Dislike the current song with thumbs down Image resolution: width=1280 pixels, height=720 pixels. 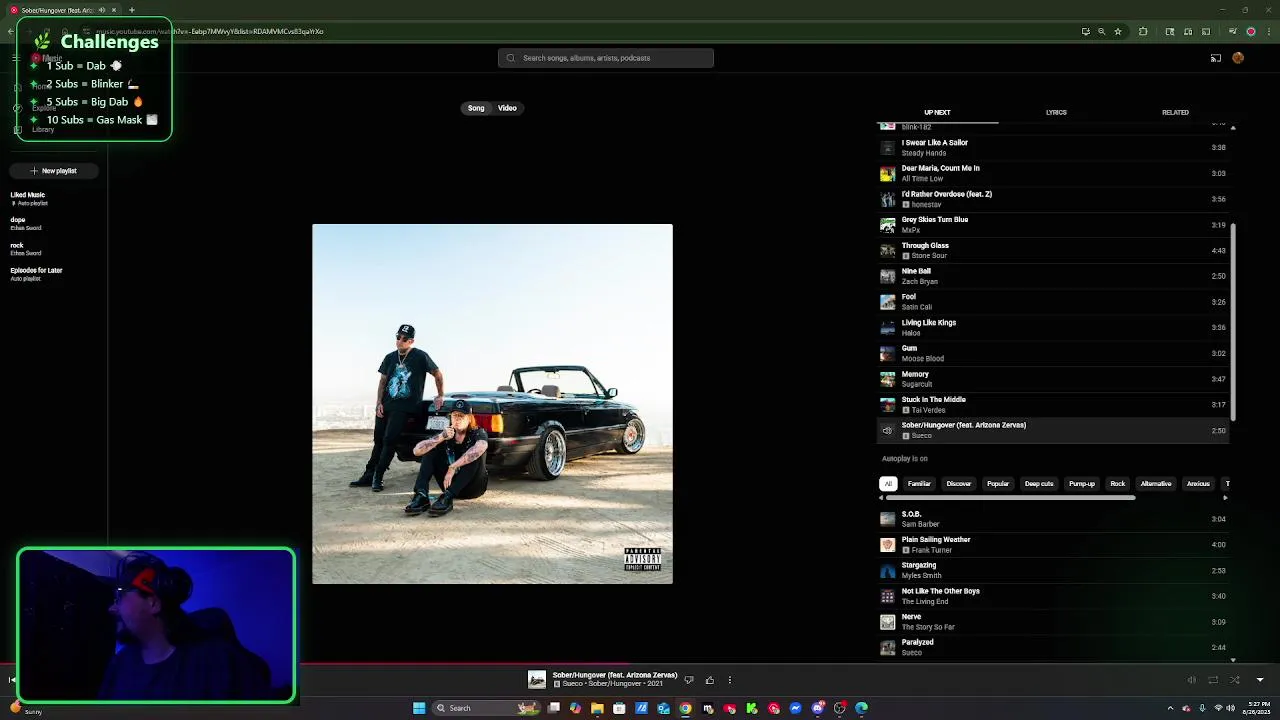tap(688, 680)
